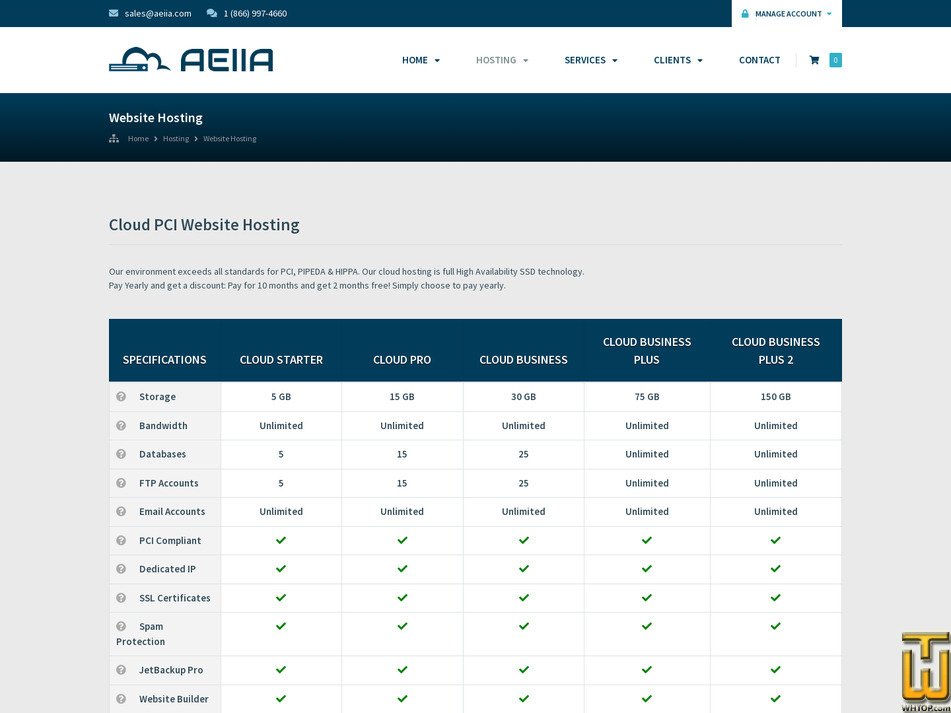
Task: Go to the Contact page
Action: [759, 60]
